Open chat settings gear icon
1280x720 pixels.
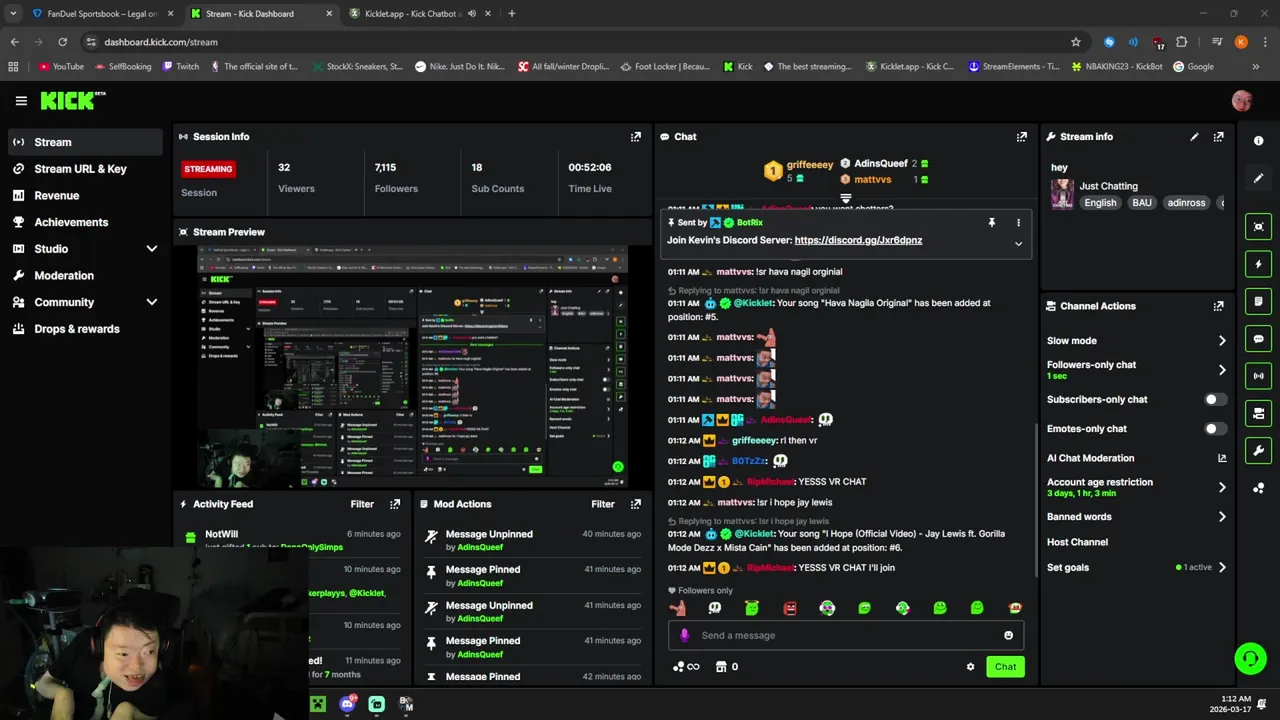click(x=970, y=667)
